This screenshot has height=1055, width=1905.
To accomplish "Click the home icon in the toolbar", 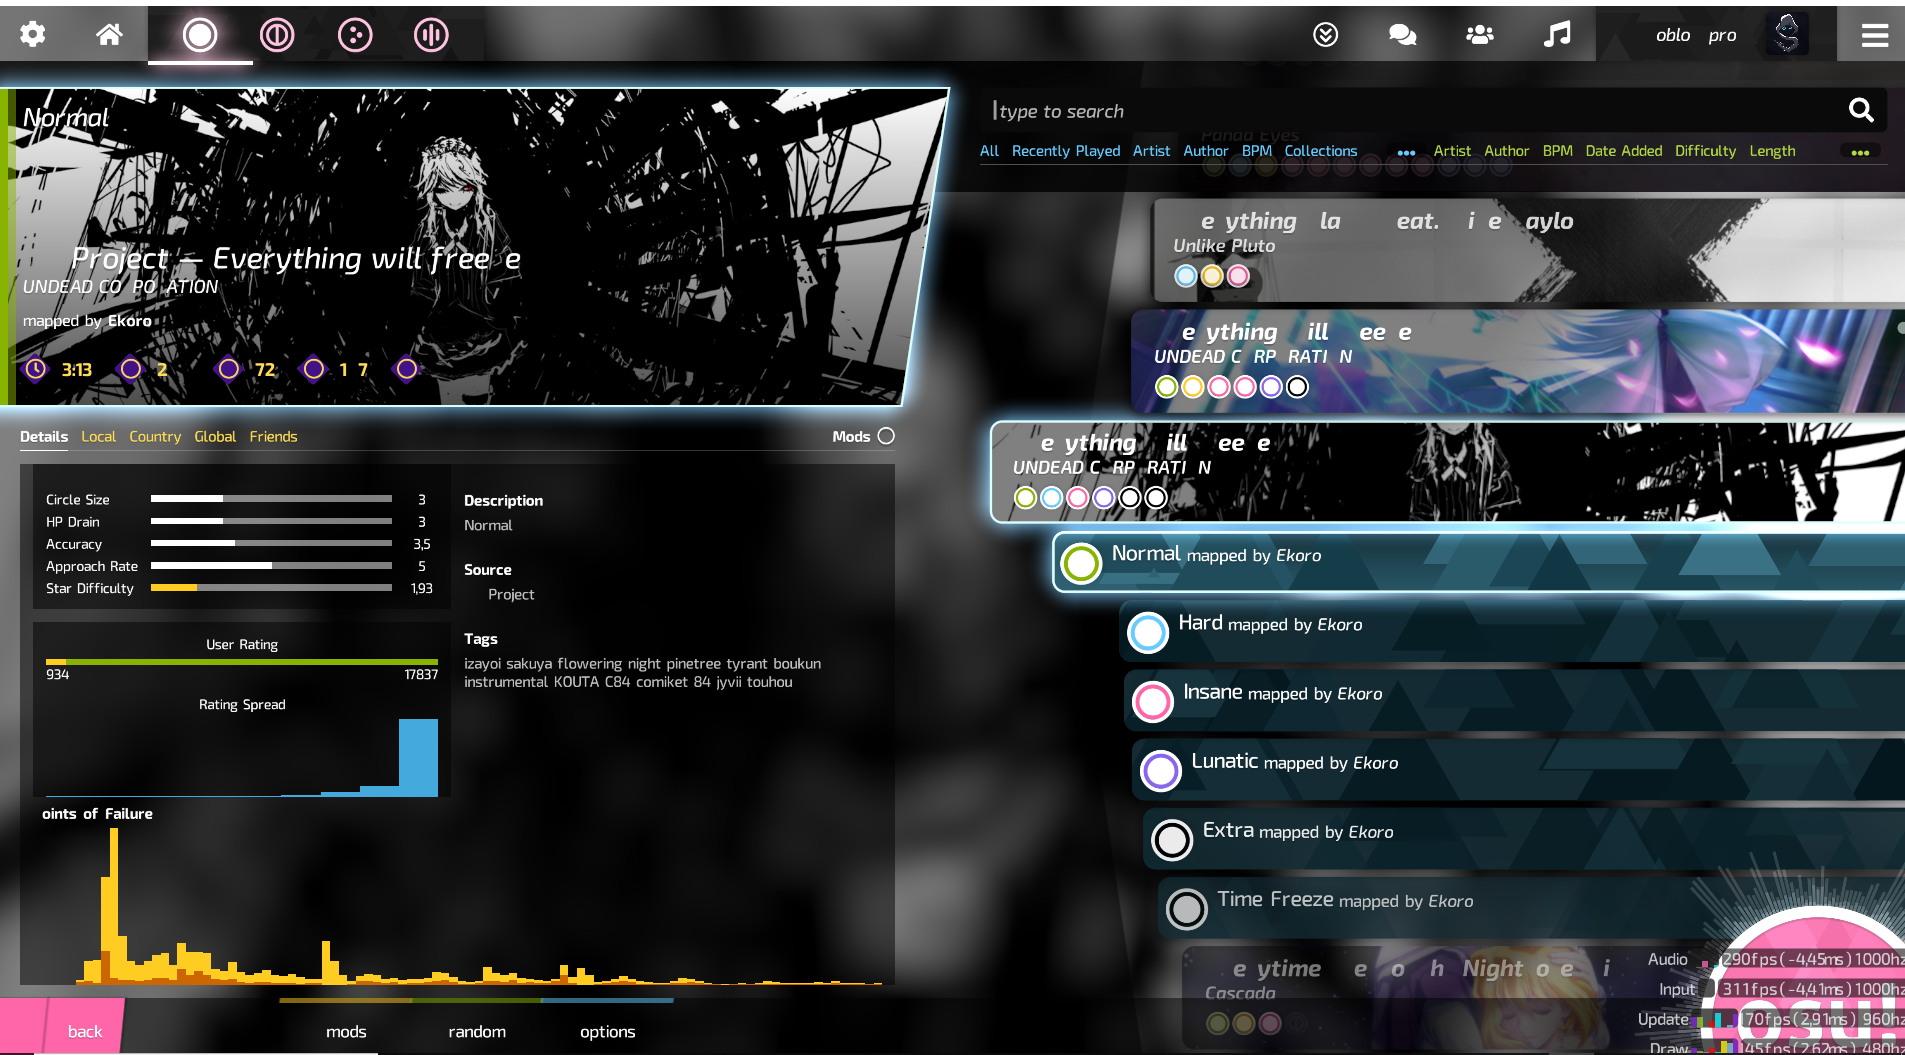I will click(x=109, y=33).
